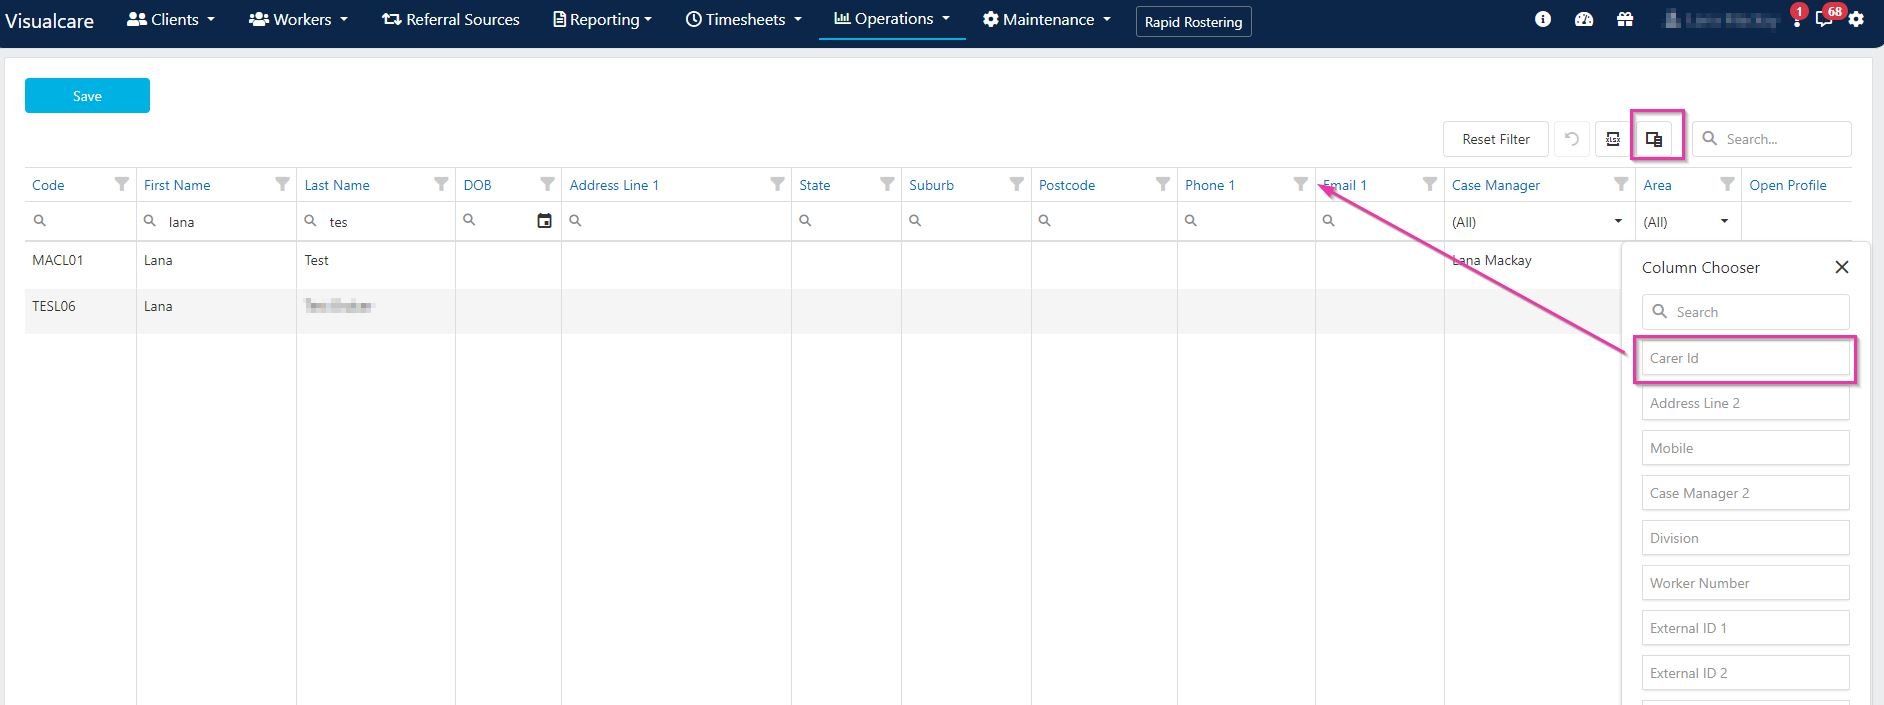
Task: Open the alert notification with badge 1
Action: click(x=1797, y=17)
